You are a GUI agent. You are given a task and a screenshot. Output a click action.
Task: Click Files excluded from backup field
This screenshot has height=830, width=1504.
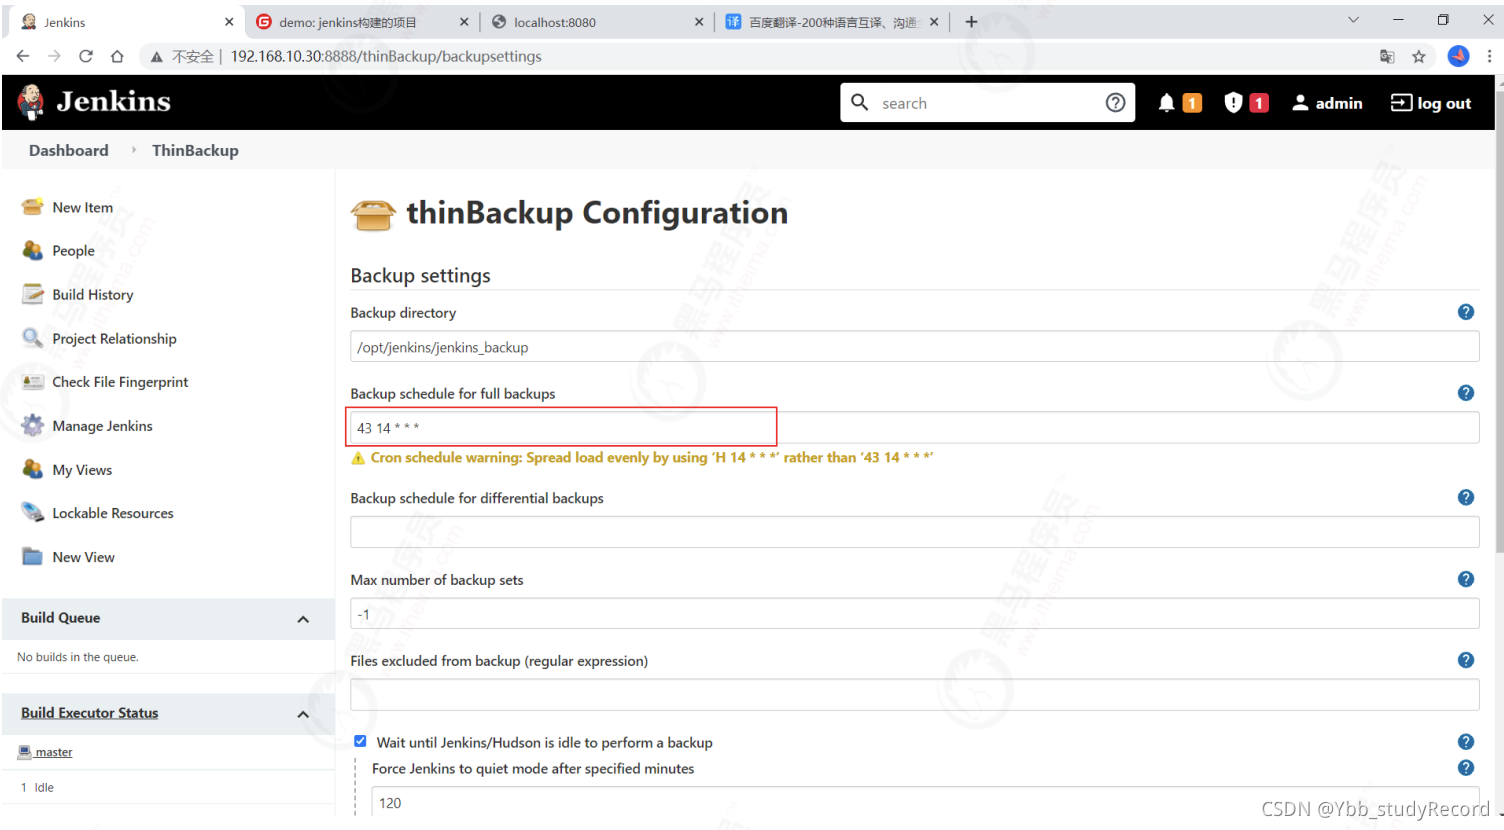914,695
